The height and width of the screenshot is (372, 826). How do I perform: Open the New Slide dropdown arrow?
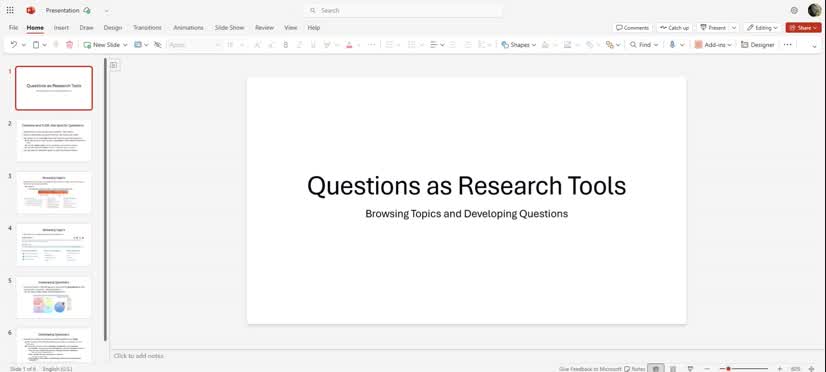click(x=125, y=45)
